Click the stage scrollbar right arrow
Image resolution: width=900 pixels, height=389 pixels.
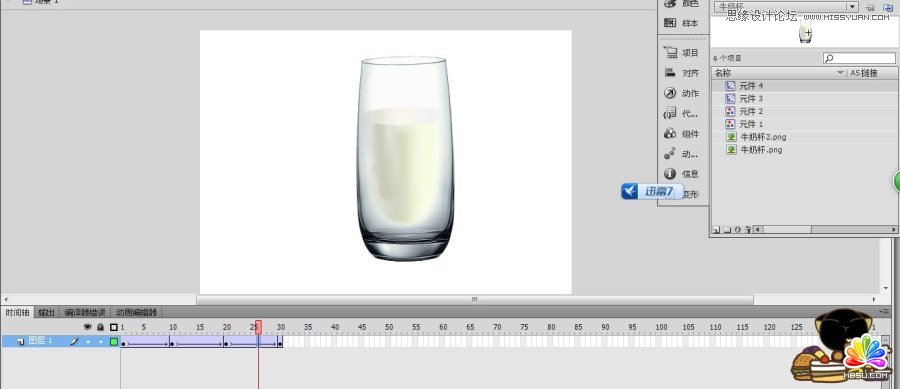tap(875, 299)
